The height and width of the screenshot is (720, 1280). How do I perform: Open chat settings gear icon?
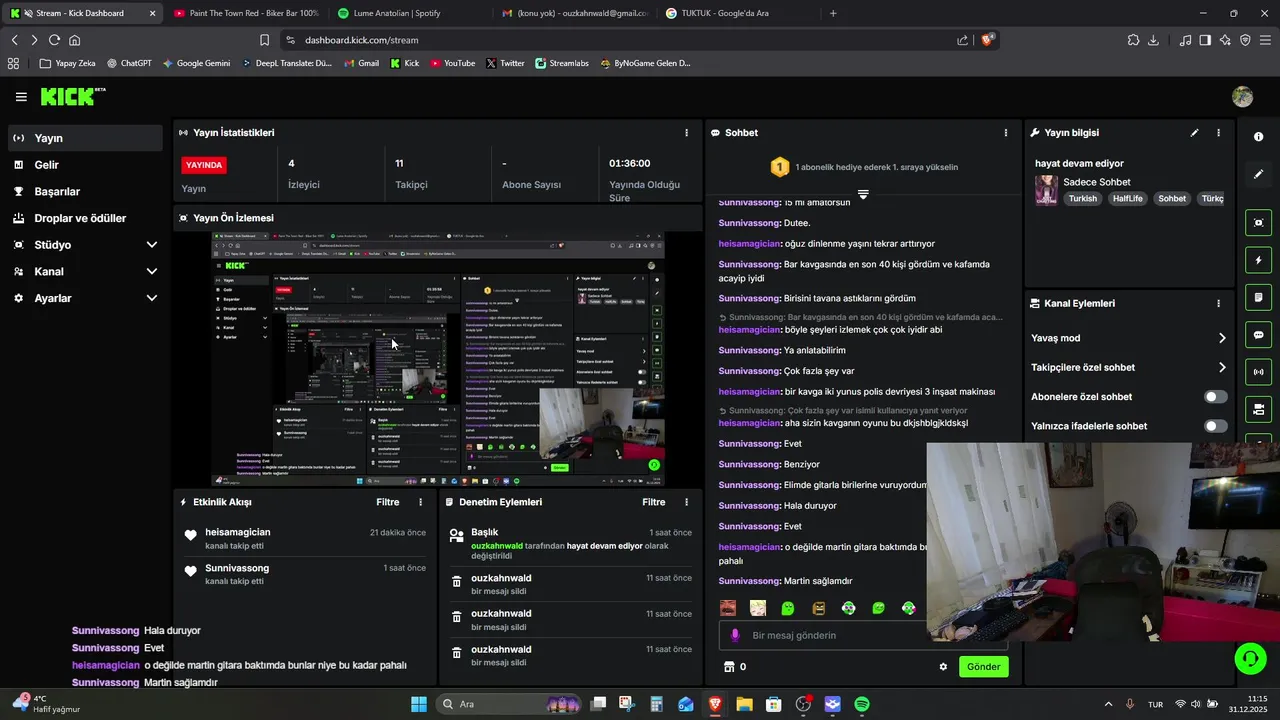[942, 666]
